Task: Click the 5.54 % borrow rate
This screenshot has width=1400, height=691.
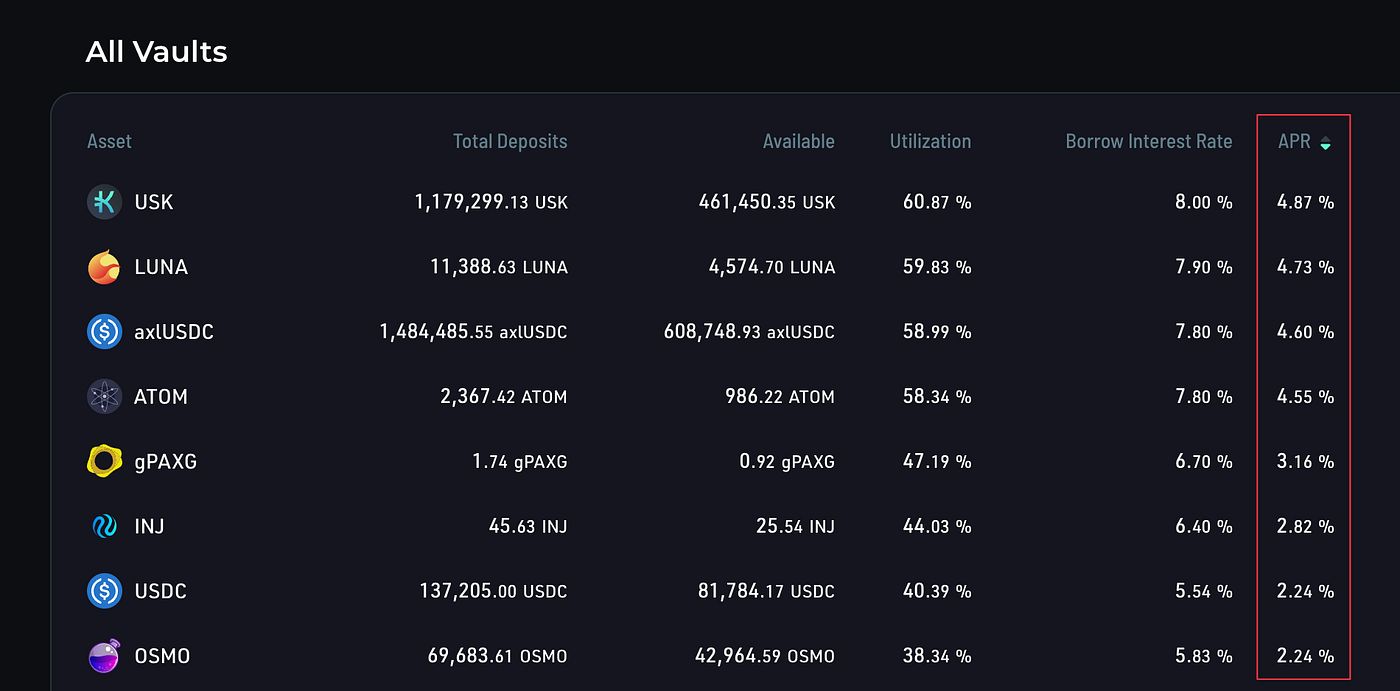Action: pos(1204,591)
